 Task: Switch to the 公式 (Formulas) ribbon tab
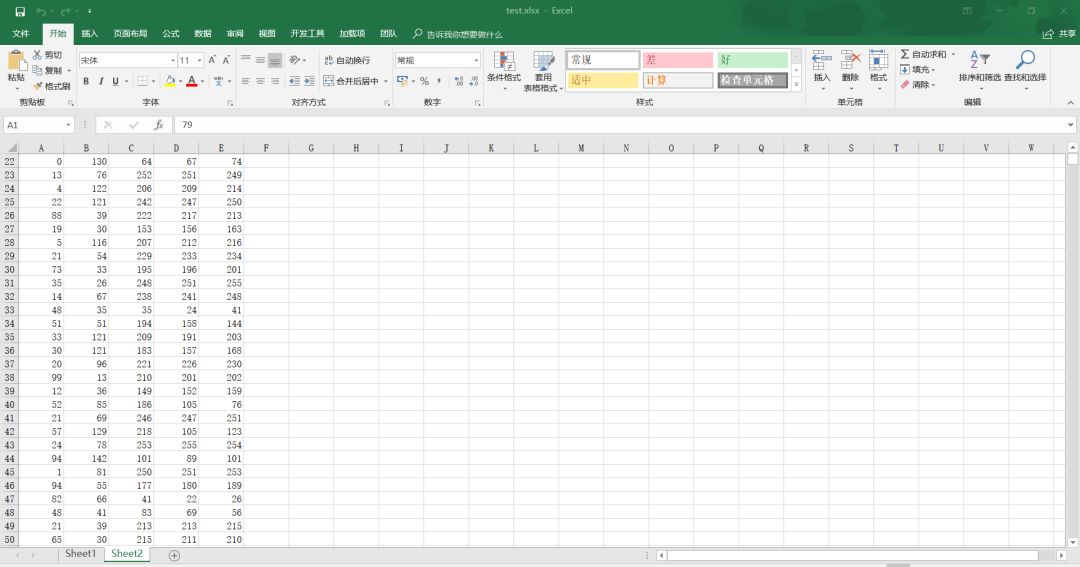171,33
